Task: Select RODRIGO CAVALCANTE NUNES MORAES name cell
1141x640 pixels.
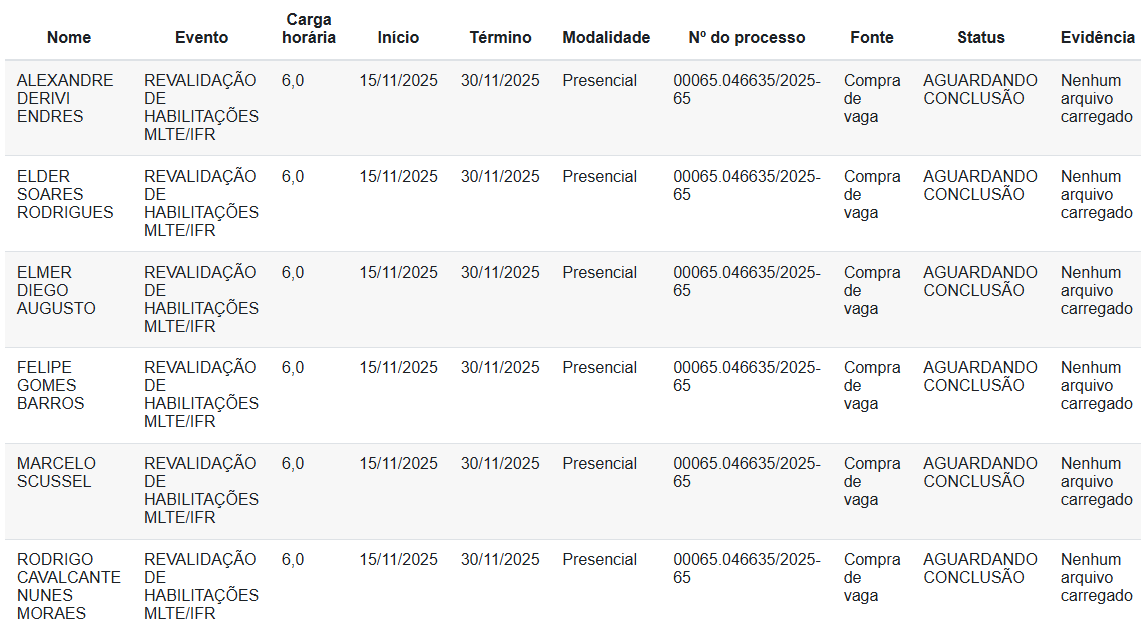Action: click(x=68, y=586)
